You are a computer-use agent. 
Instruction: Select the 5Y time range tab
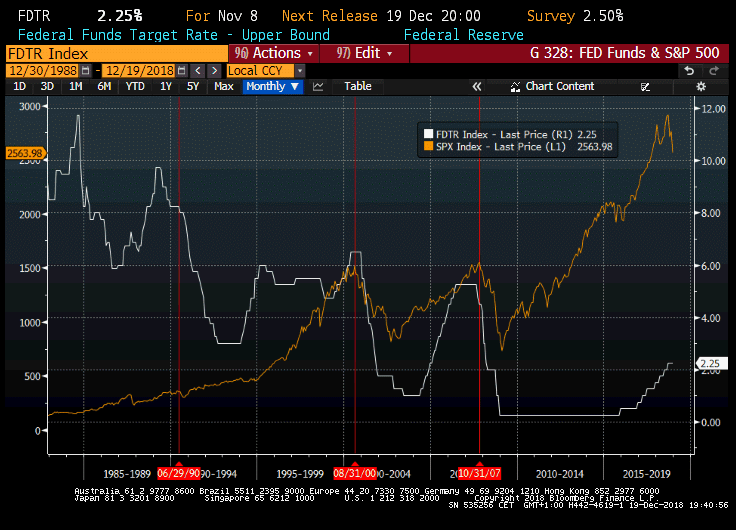(x=193, y=87)
